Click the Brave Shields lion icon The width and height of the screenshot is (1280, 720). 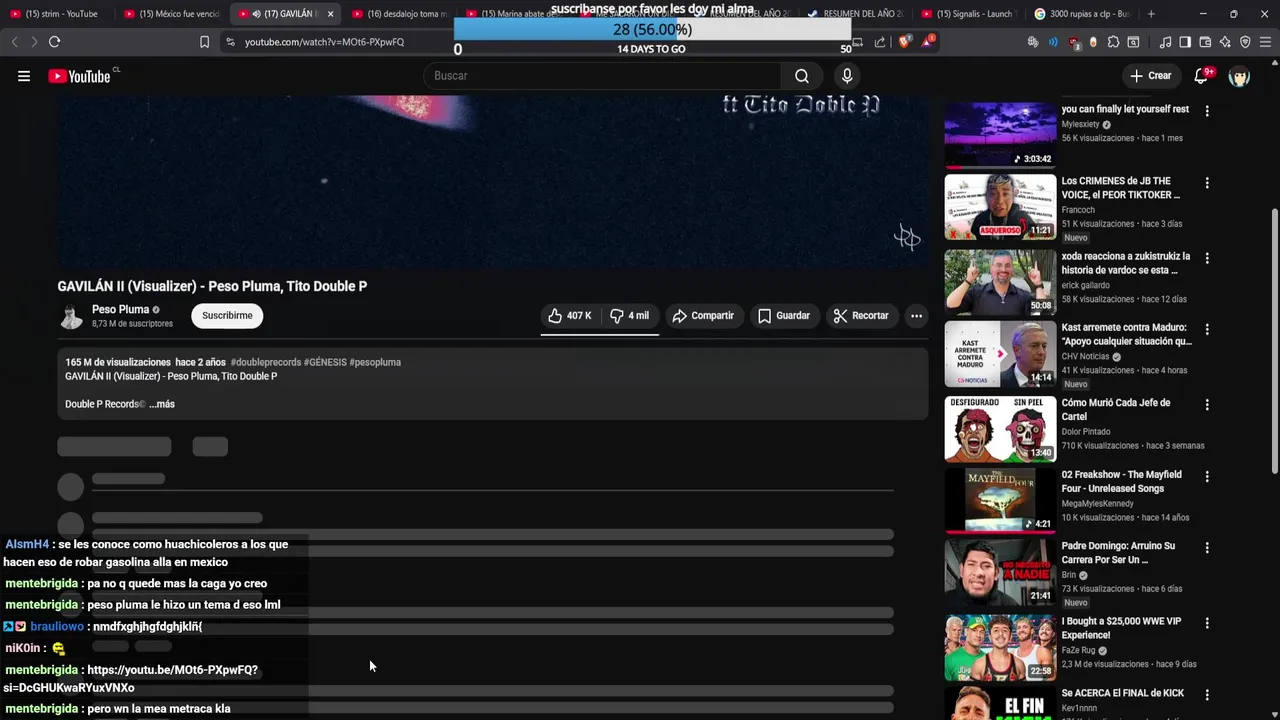tap(906, 42)
